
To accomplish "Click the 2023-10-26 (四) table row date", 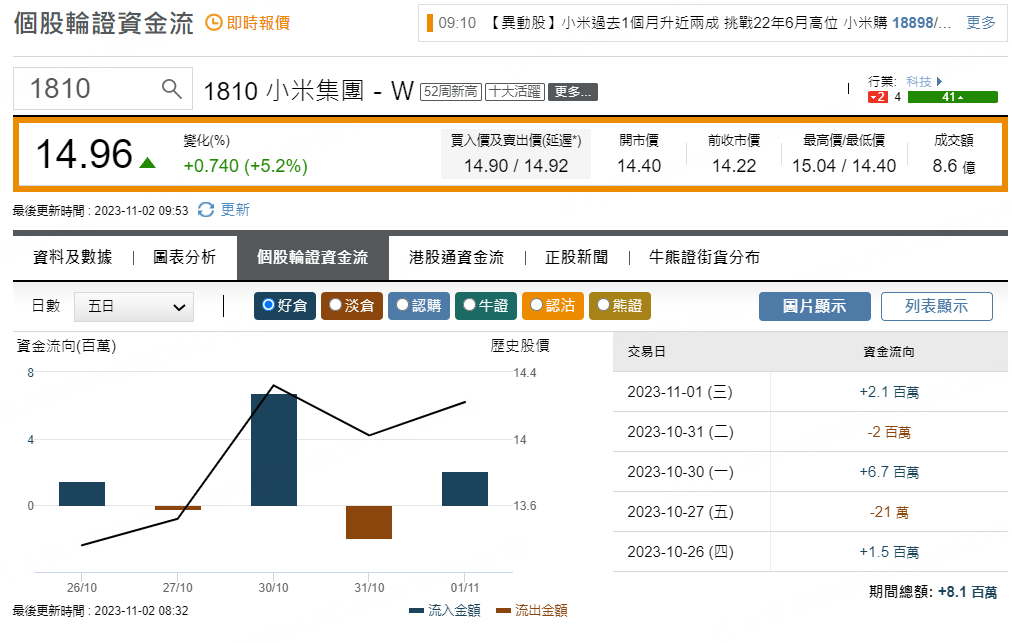I will point(680,552).
